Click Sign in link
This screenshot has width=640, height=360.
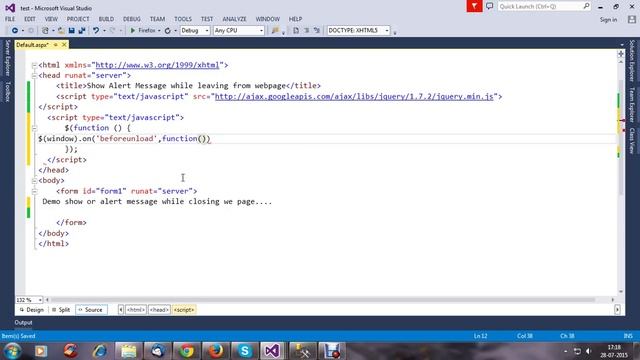tap(608, 20)
